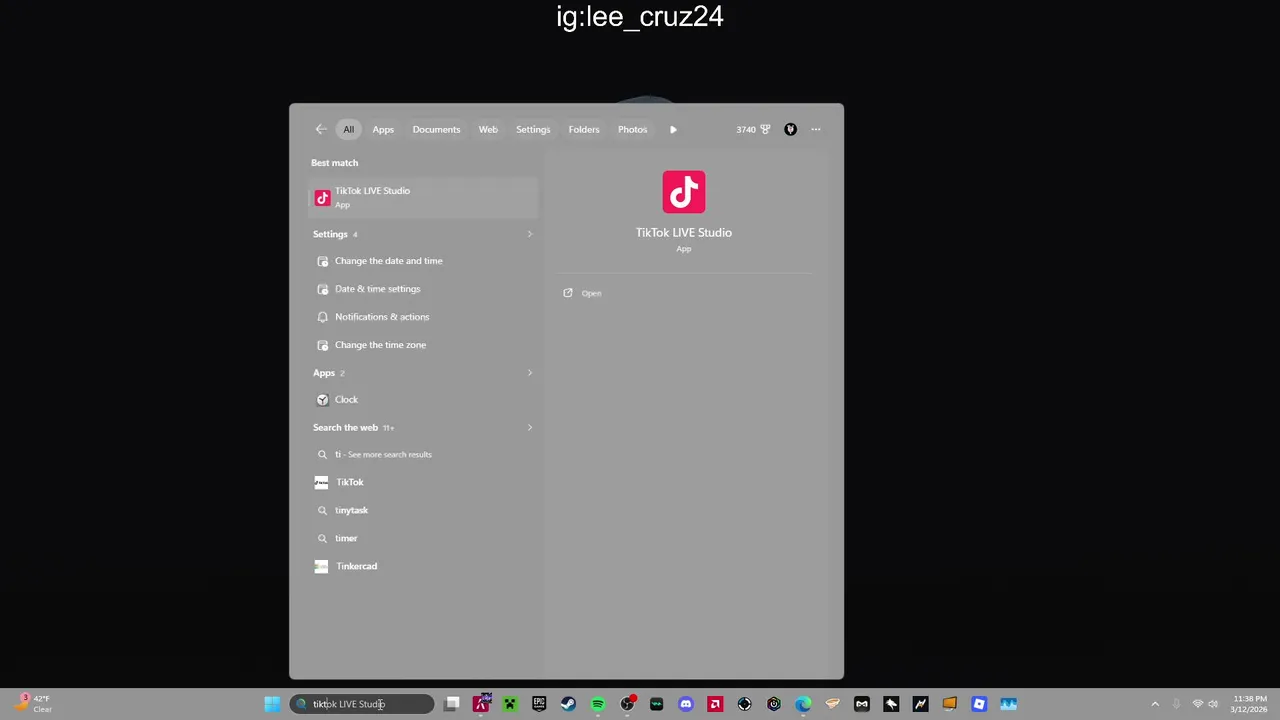1280x720 pixels.
Task: Open Steam from the taskbar
Action: click(x=568, y=704)
